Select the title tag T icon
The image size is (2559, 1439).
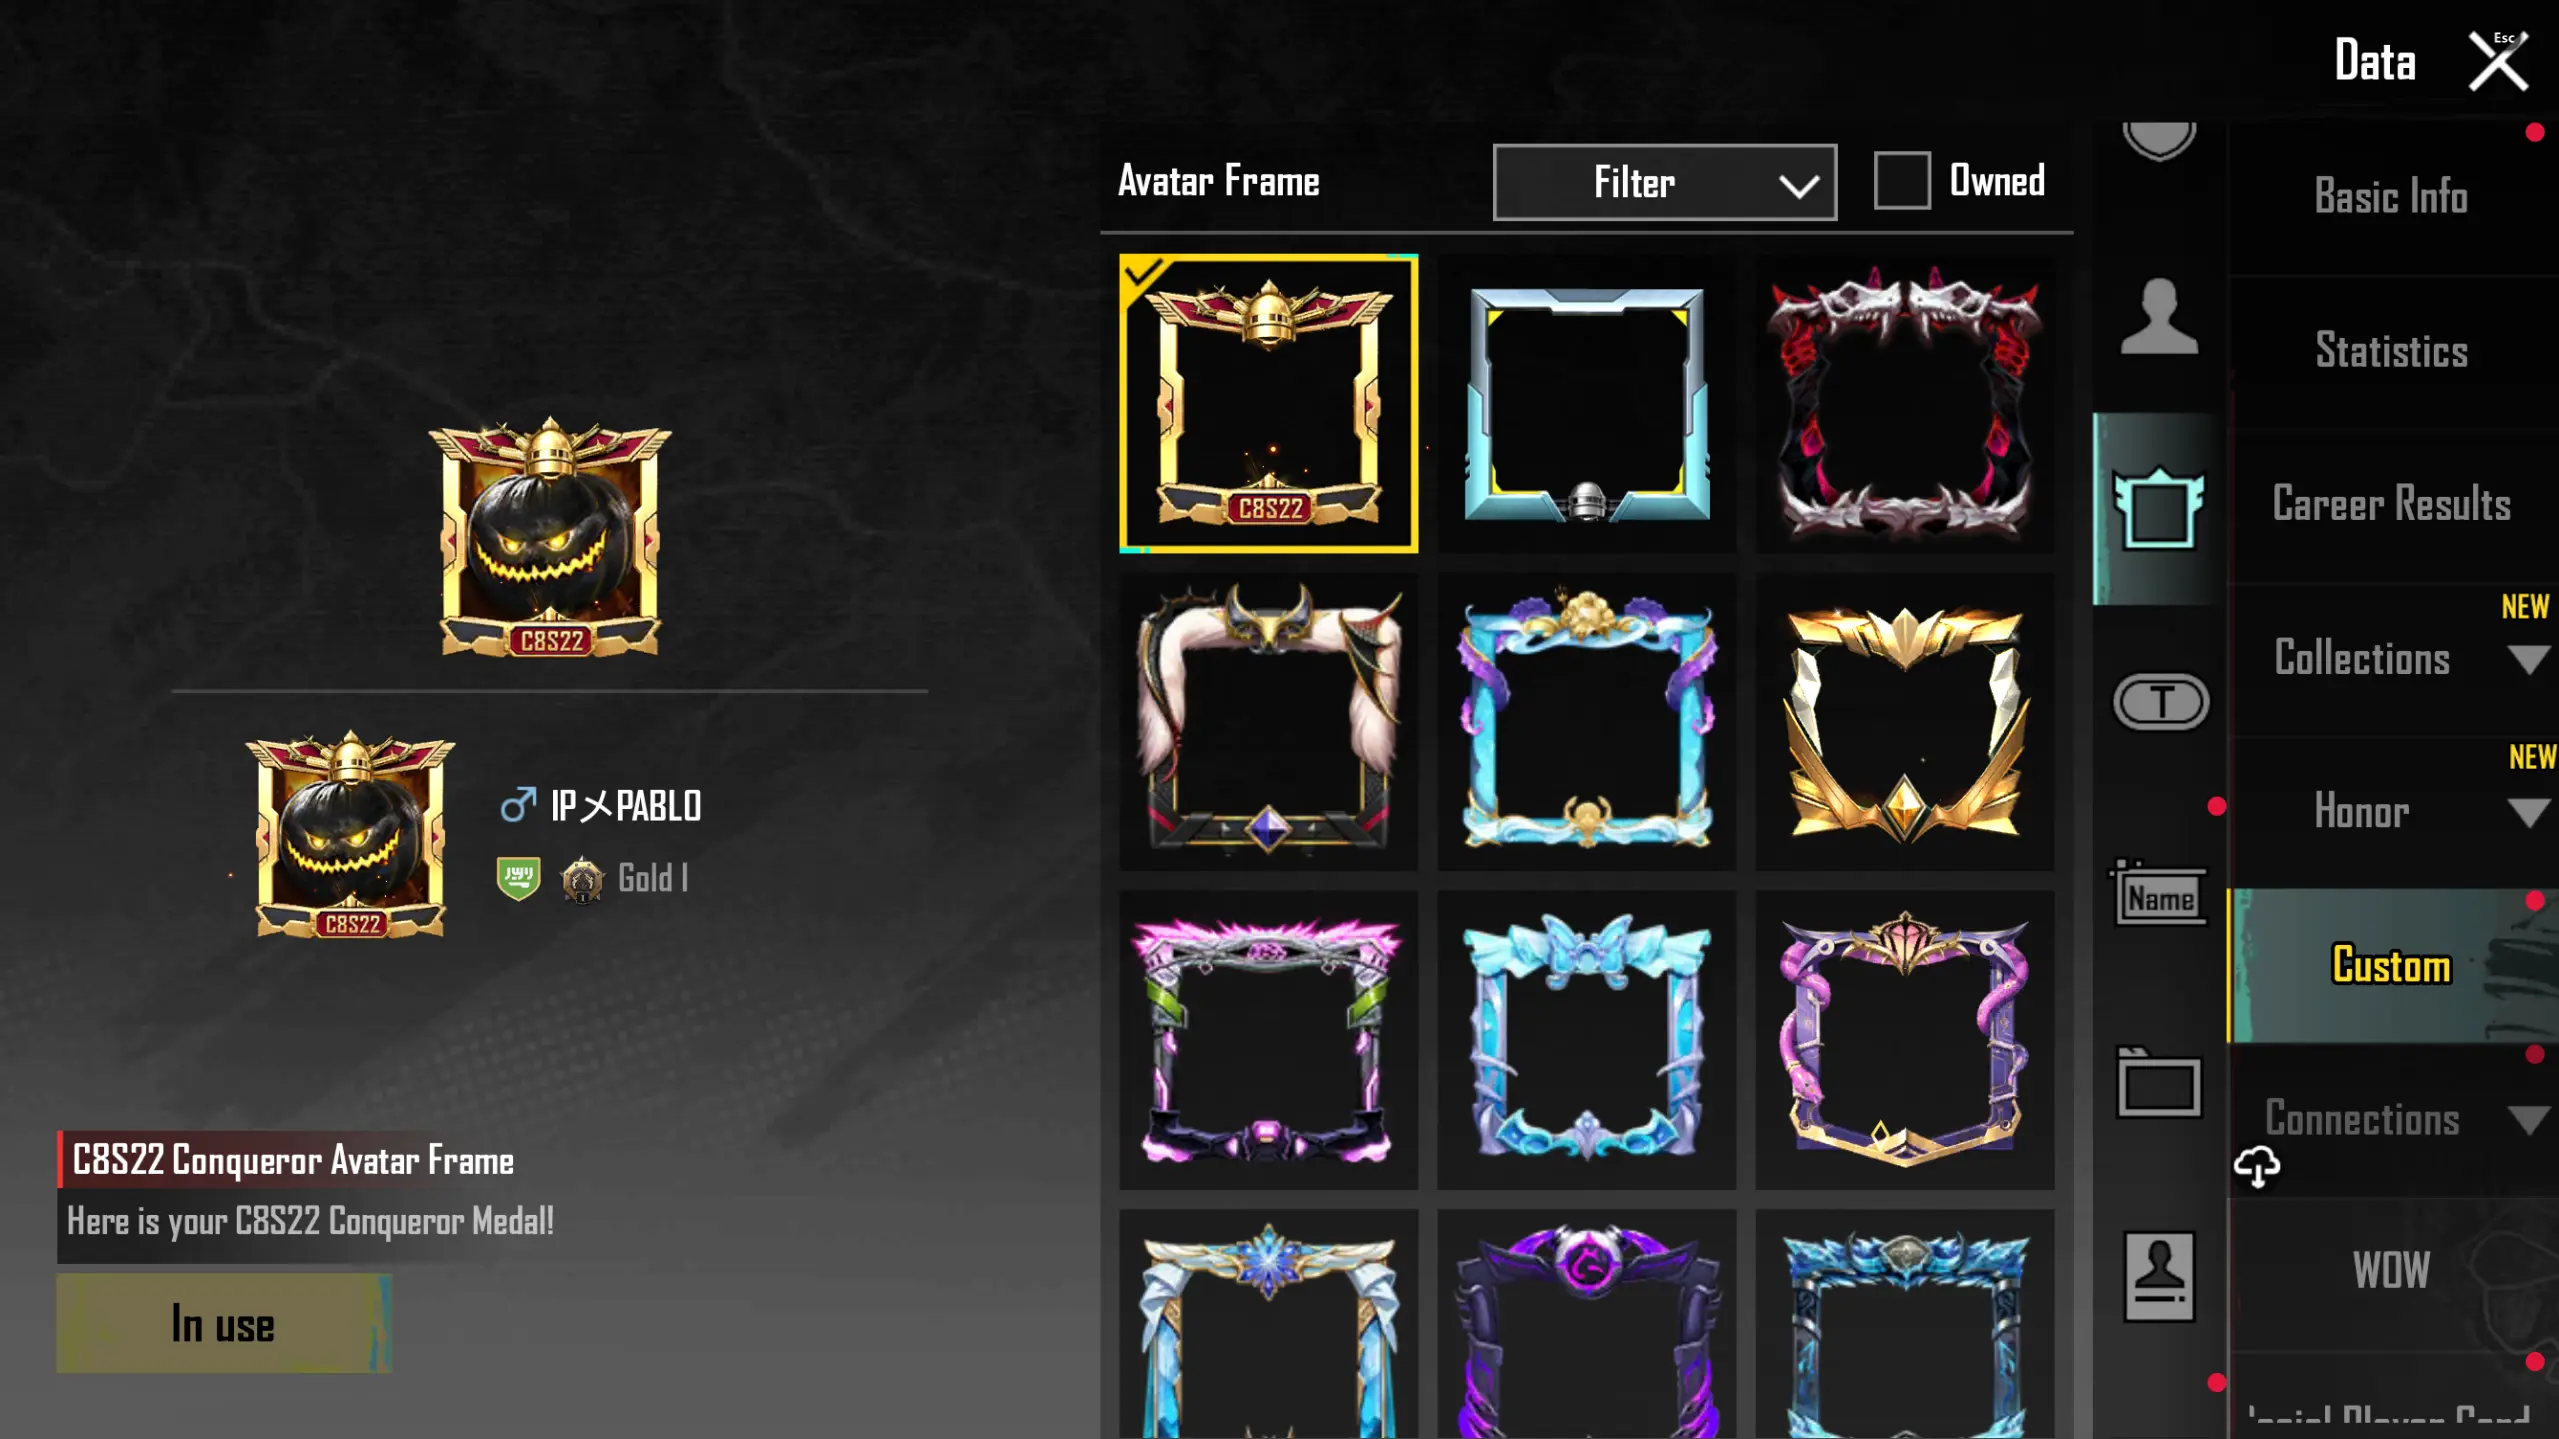(x=2160, y=701)
